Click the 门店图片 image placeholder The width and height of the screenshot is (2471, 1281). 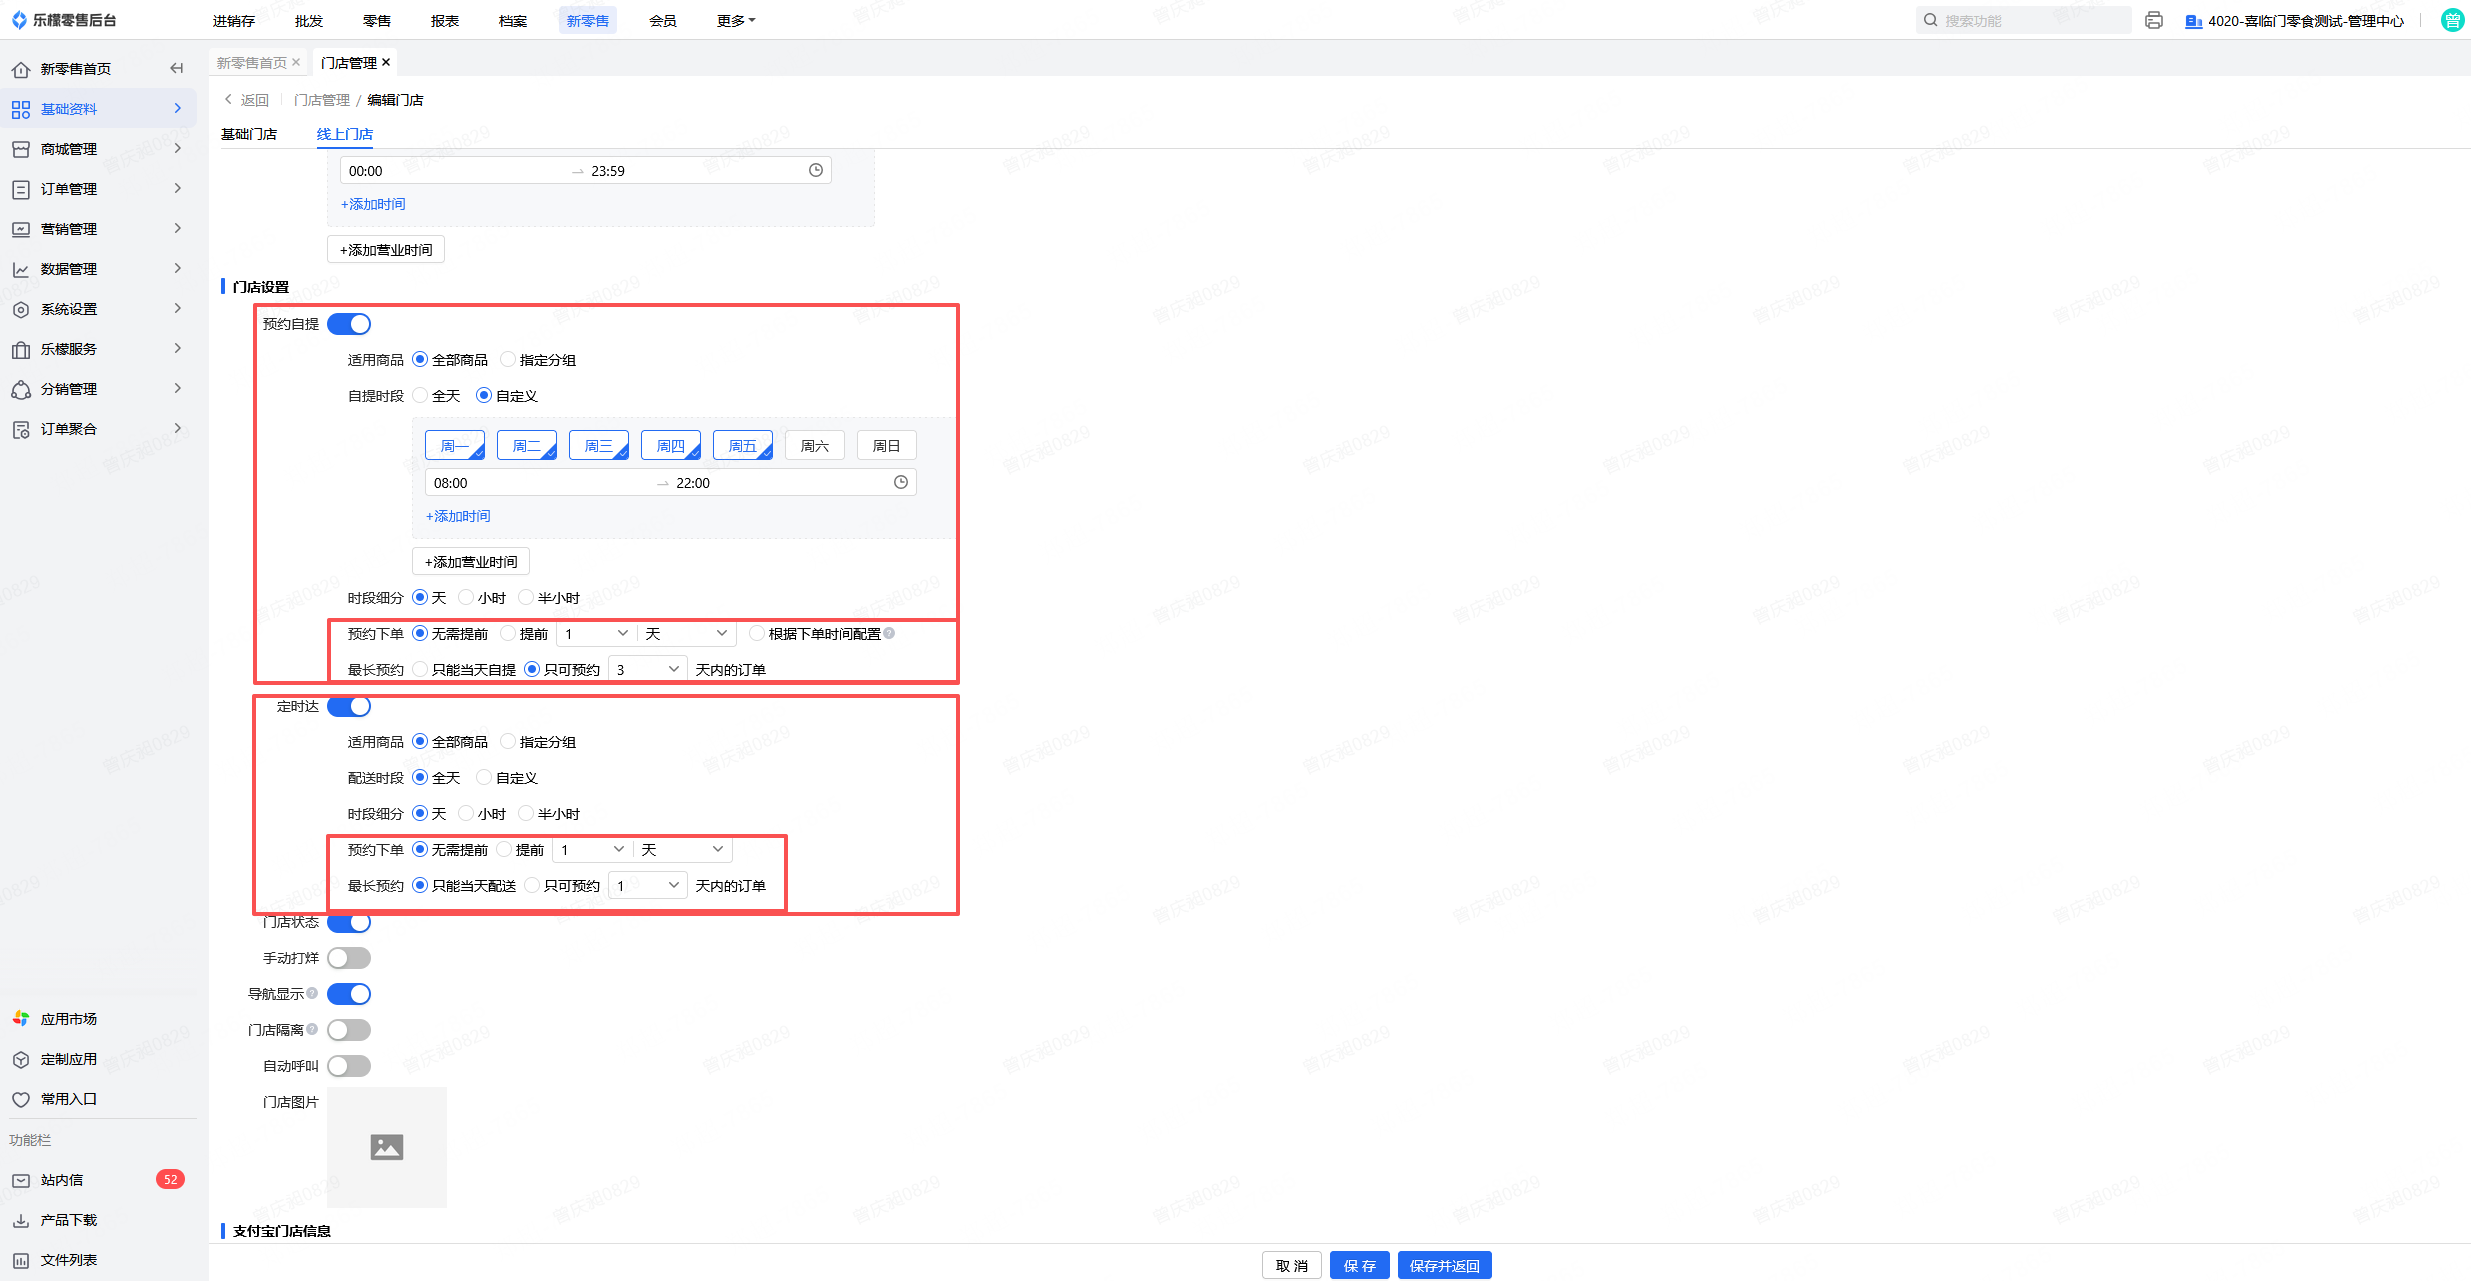pyautogui.click(x=387, y=1147)
